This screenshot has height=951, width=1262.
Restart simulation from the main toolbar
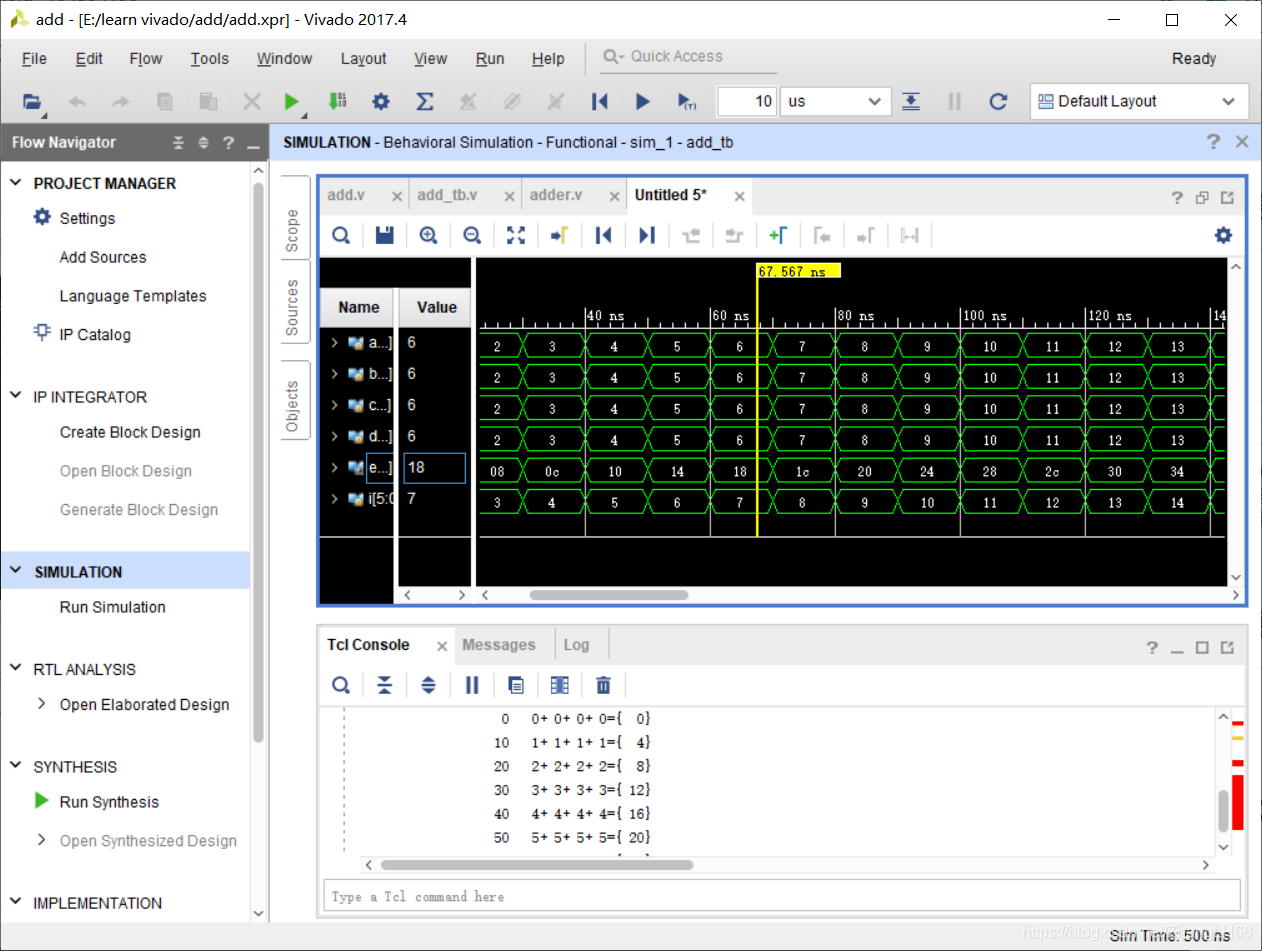pos(600,101)
